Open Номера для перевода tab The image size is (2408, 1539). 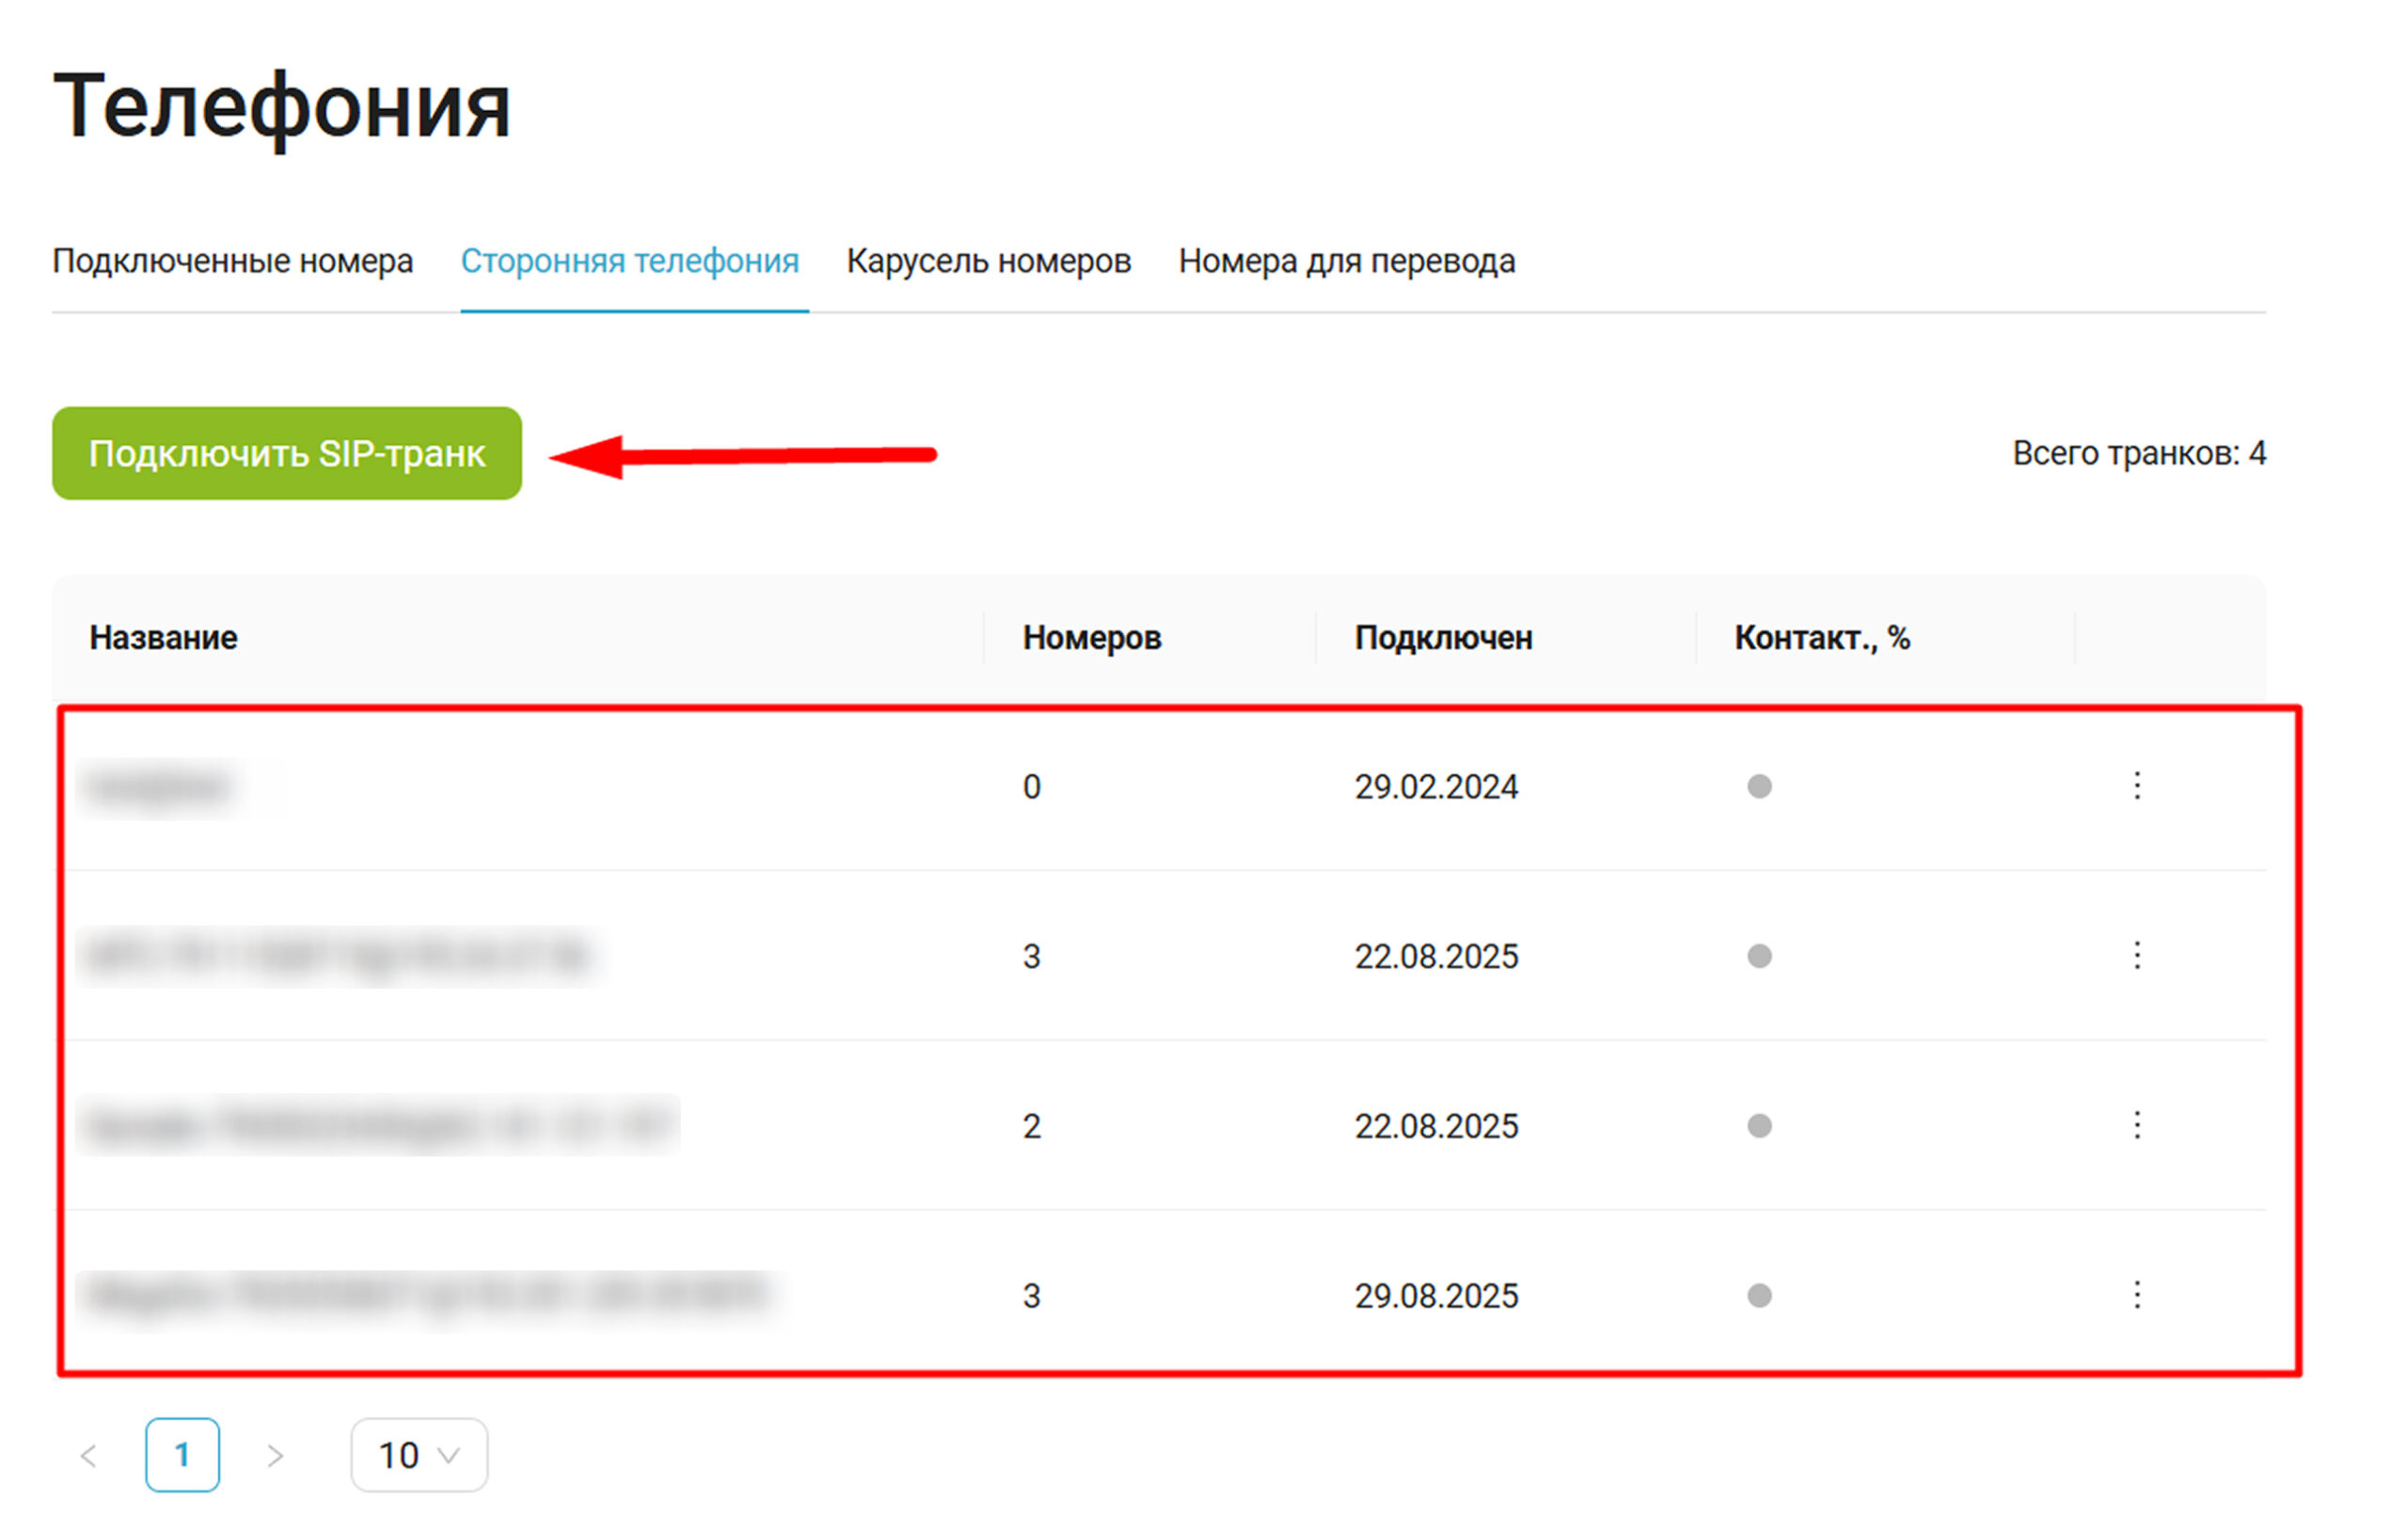[x=1346, y=261]
